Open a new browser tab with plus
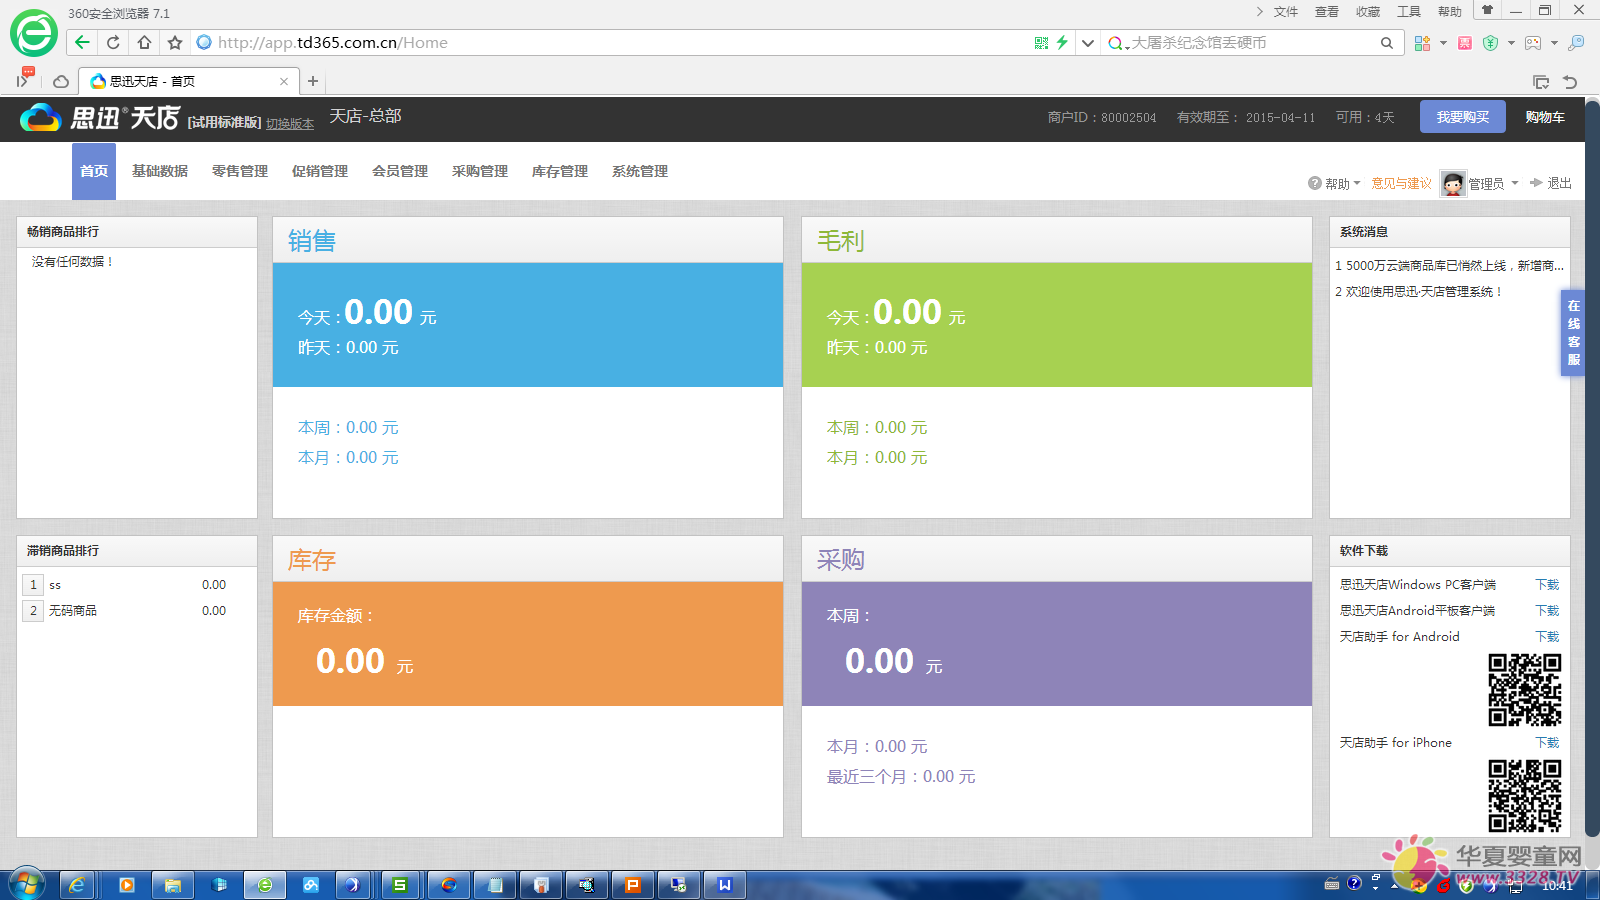The width and height of the screenshot is (1600, 900). coord(313,81)
